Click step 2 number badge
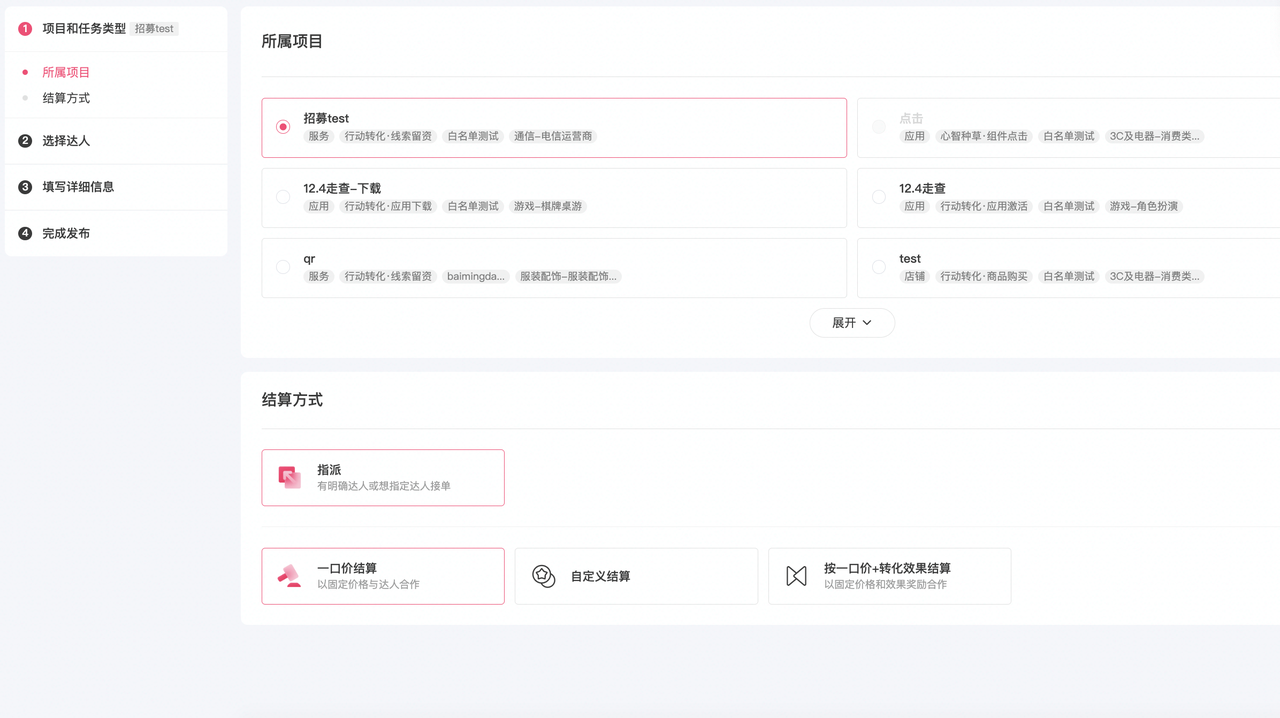Screen dimensions: 1280x718 [x=25, y=141]
